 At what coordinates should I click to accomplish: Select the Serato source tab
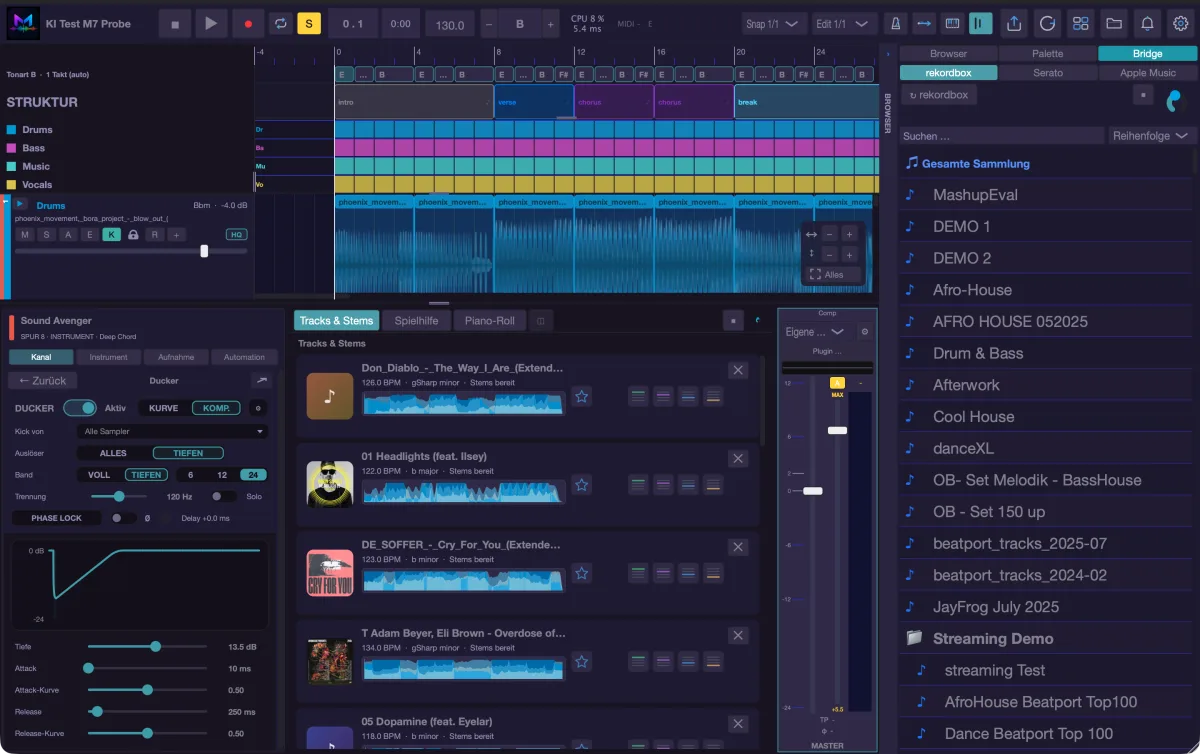point(1047,73)
